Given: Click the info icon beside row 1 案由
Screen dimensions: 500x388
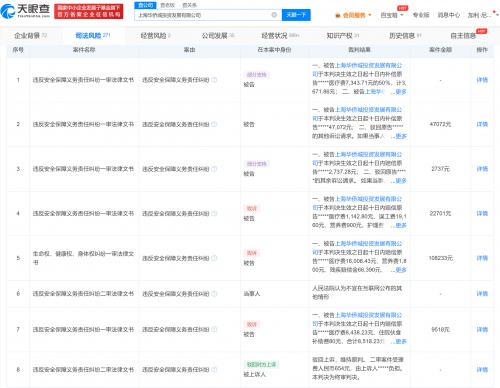Looking at the screenshot, I should (214, 80).
